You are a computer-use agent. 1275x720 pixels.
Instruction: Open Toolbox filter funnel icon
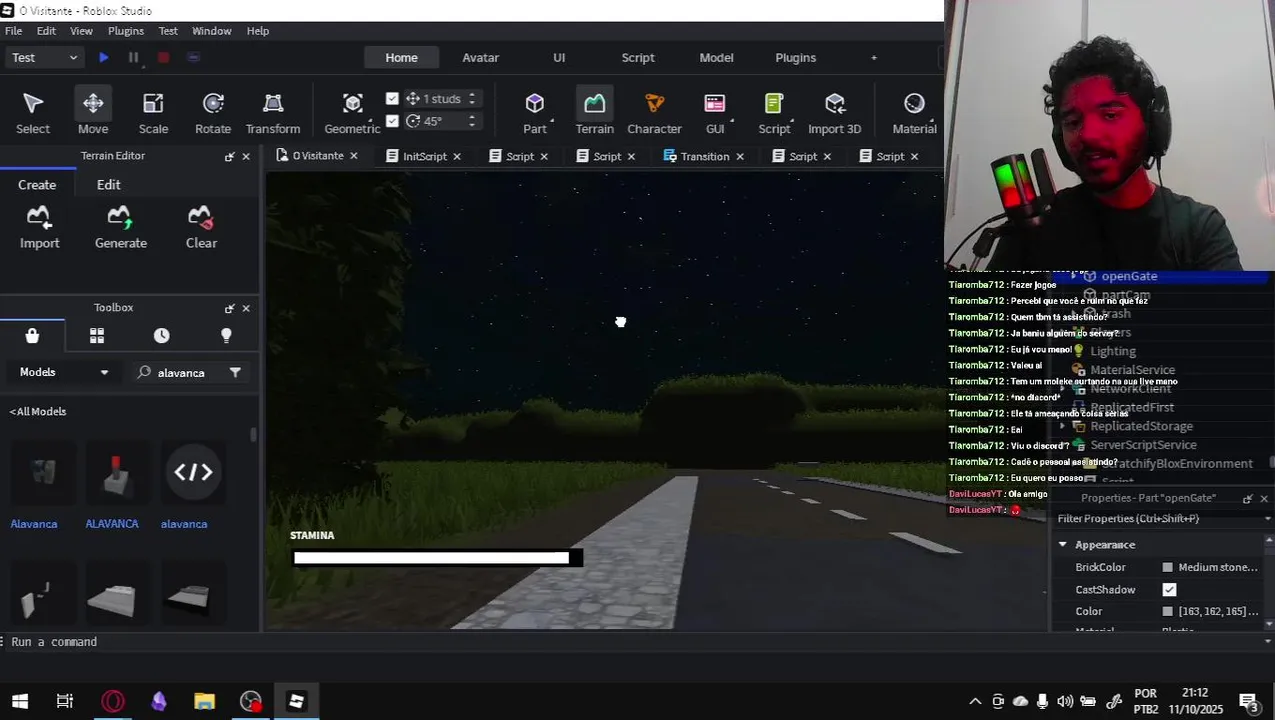tap(235, 373)
